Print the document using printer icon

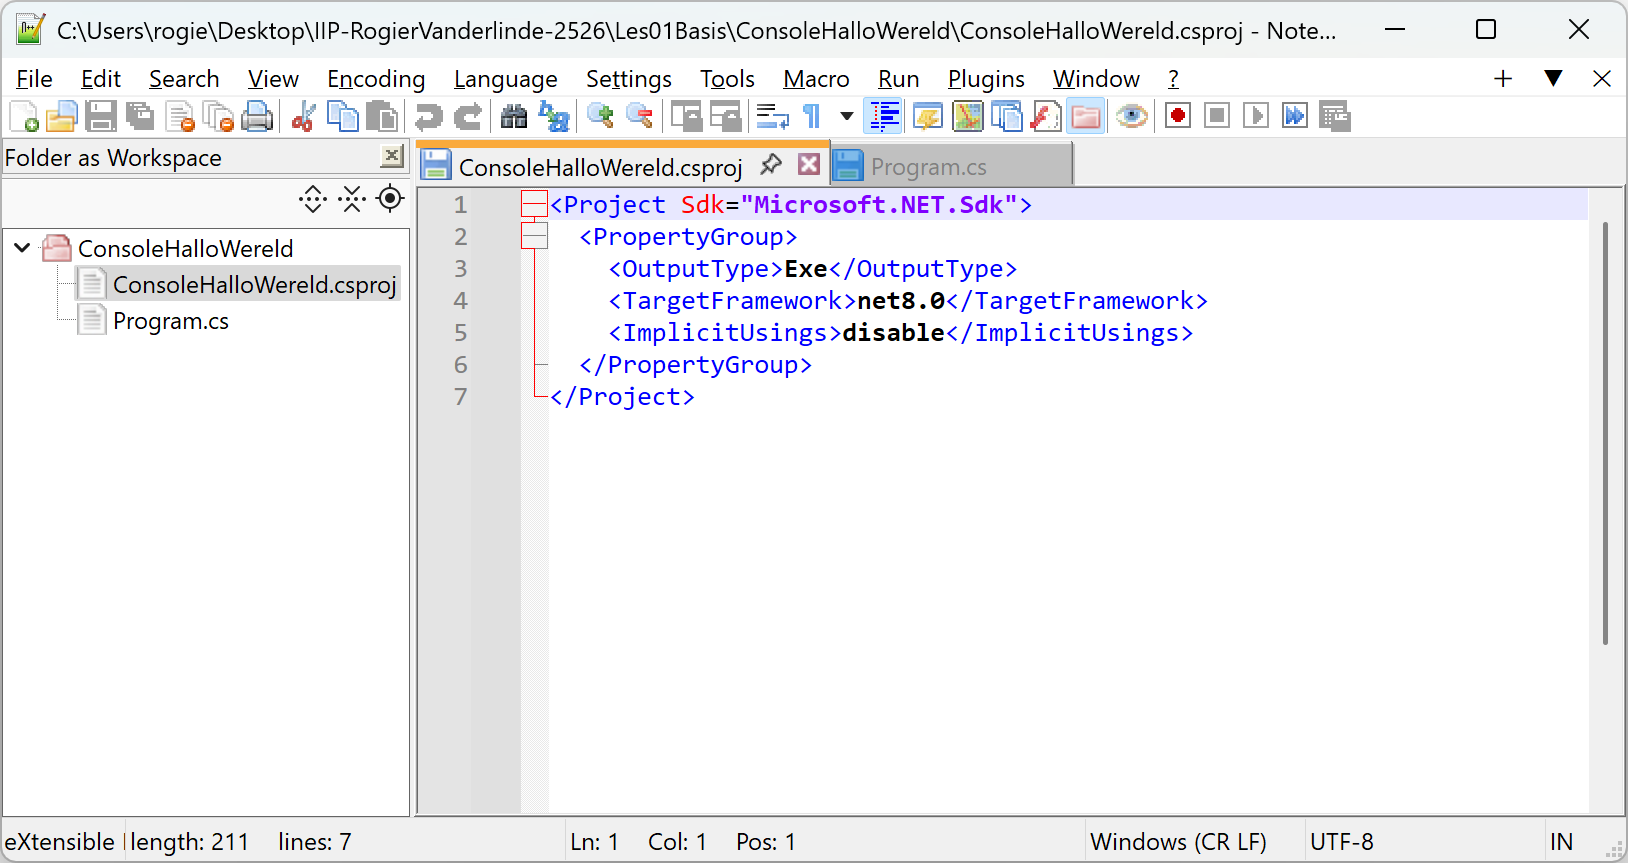pos(257,117)
